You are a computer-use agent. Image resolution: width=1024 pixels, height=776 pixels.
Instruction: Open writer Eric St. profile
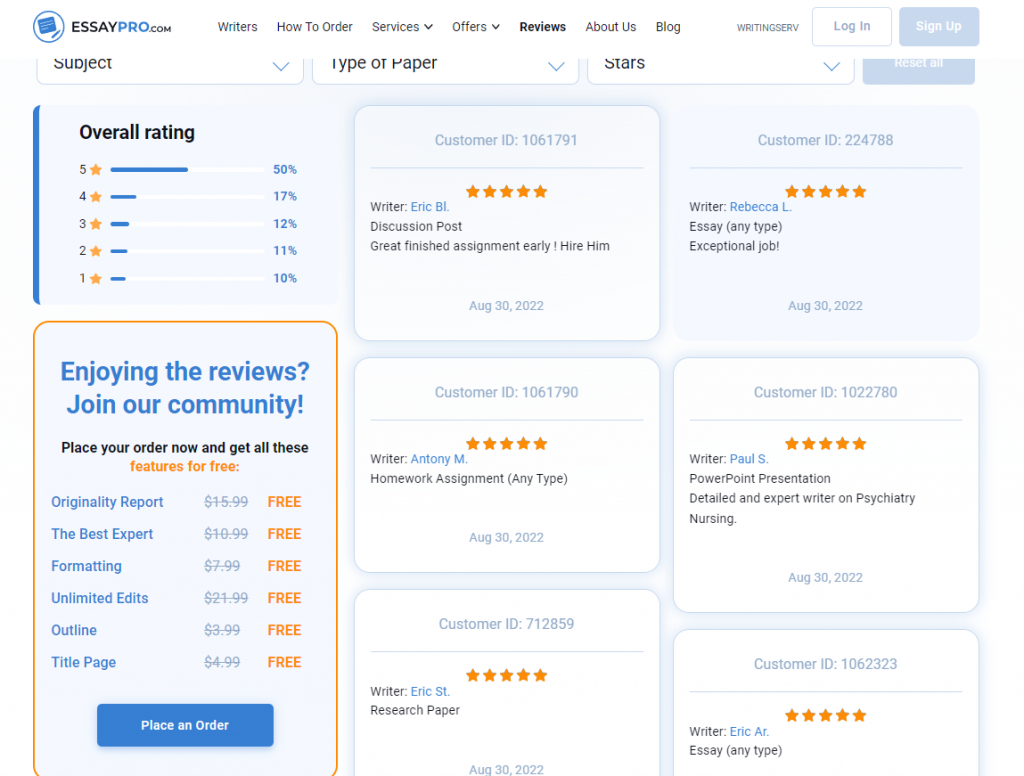coord(430,691)
